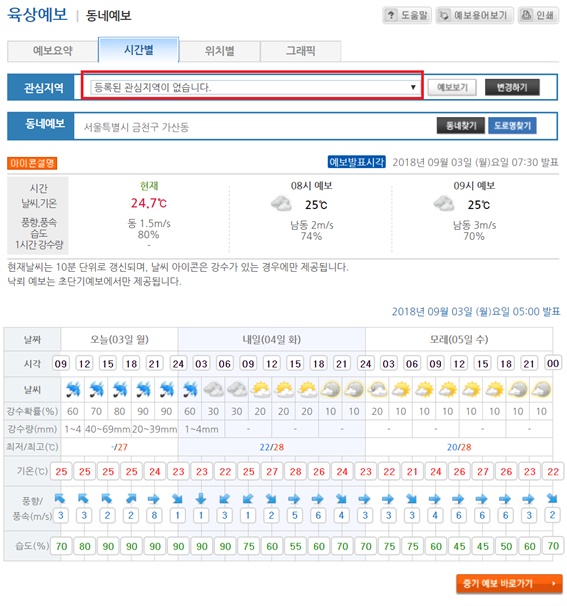The width and height of the screenshot is (567, 606).
Task: Click the wind speed value 8
Action: point(154,515)
